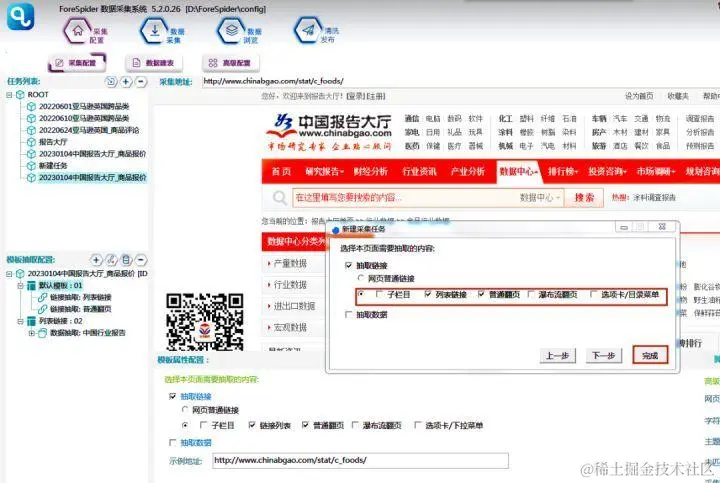Open the 产量数据 category link
This screenshot has height=483, width=720.
click(290, 264)
